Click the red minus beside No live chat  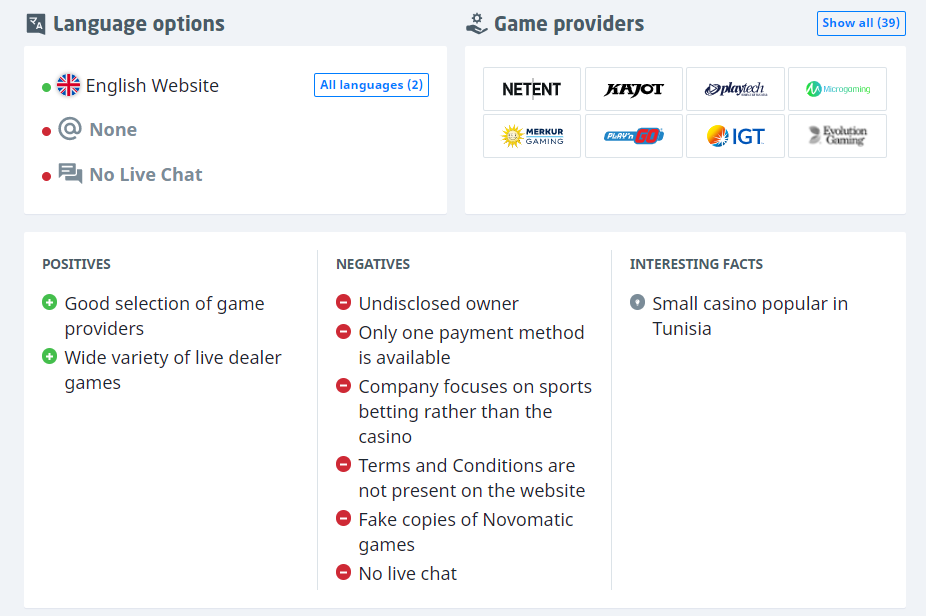(343, 573)
